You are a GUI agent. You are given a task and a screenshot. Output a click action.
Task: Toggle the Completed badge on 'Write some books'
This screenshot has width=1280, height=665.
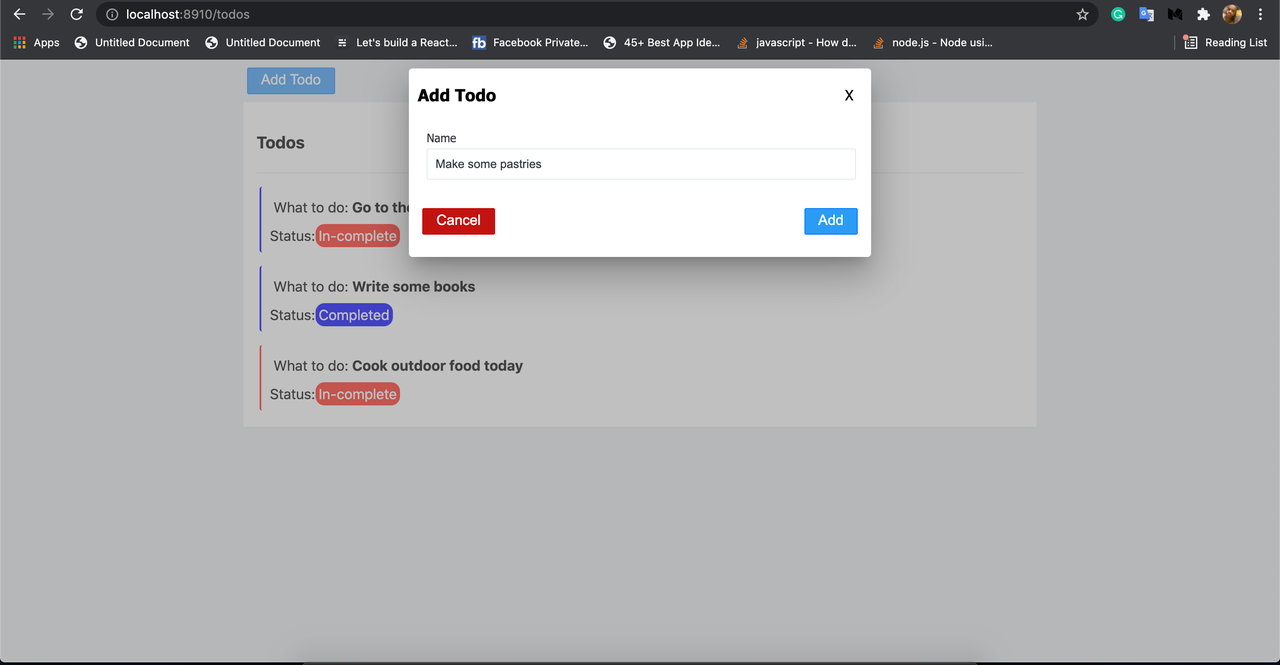pos(353,314)
